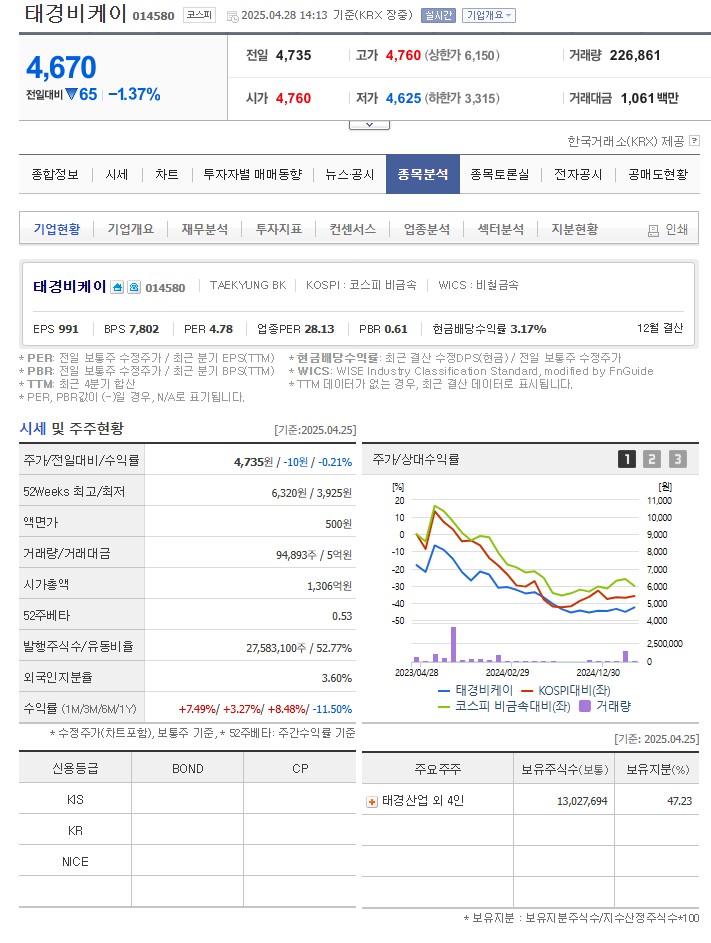
Task: Click the PER 4.78 value
Action: 220,329
